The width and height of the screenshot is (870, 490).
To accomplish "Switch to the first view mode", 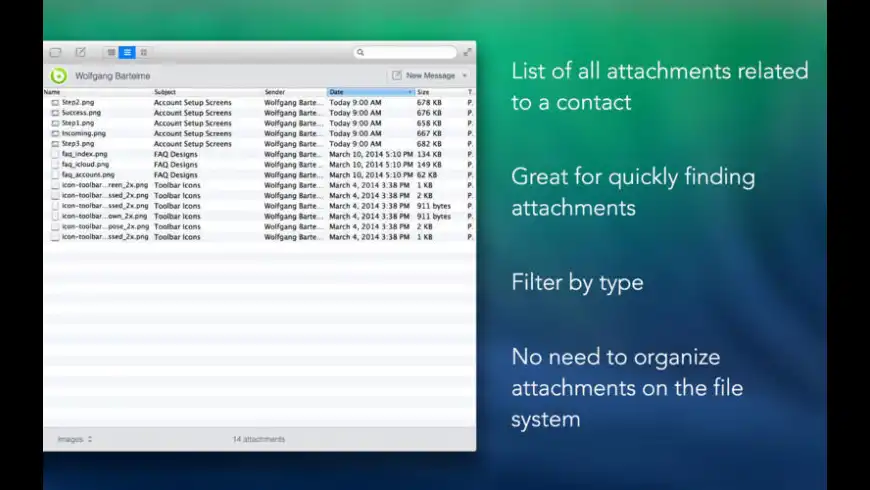I will click(x=111, y=52).
